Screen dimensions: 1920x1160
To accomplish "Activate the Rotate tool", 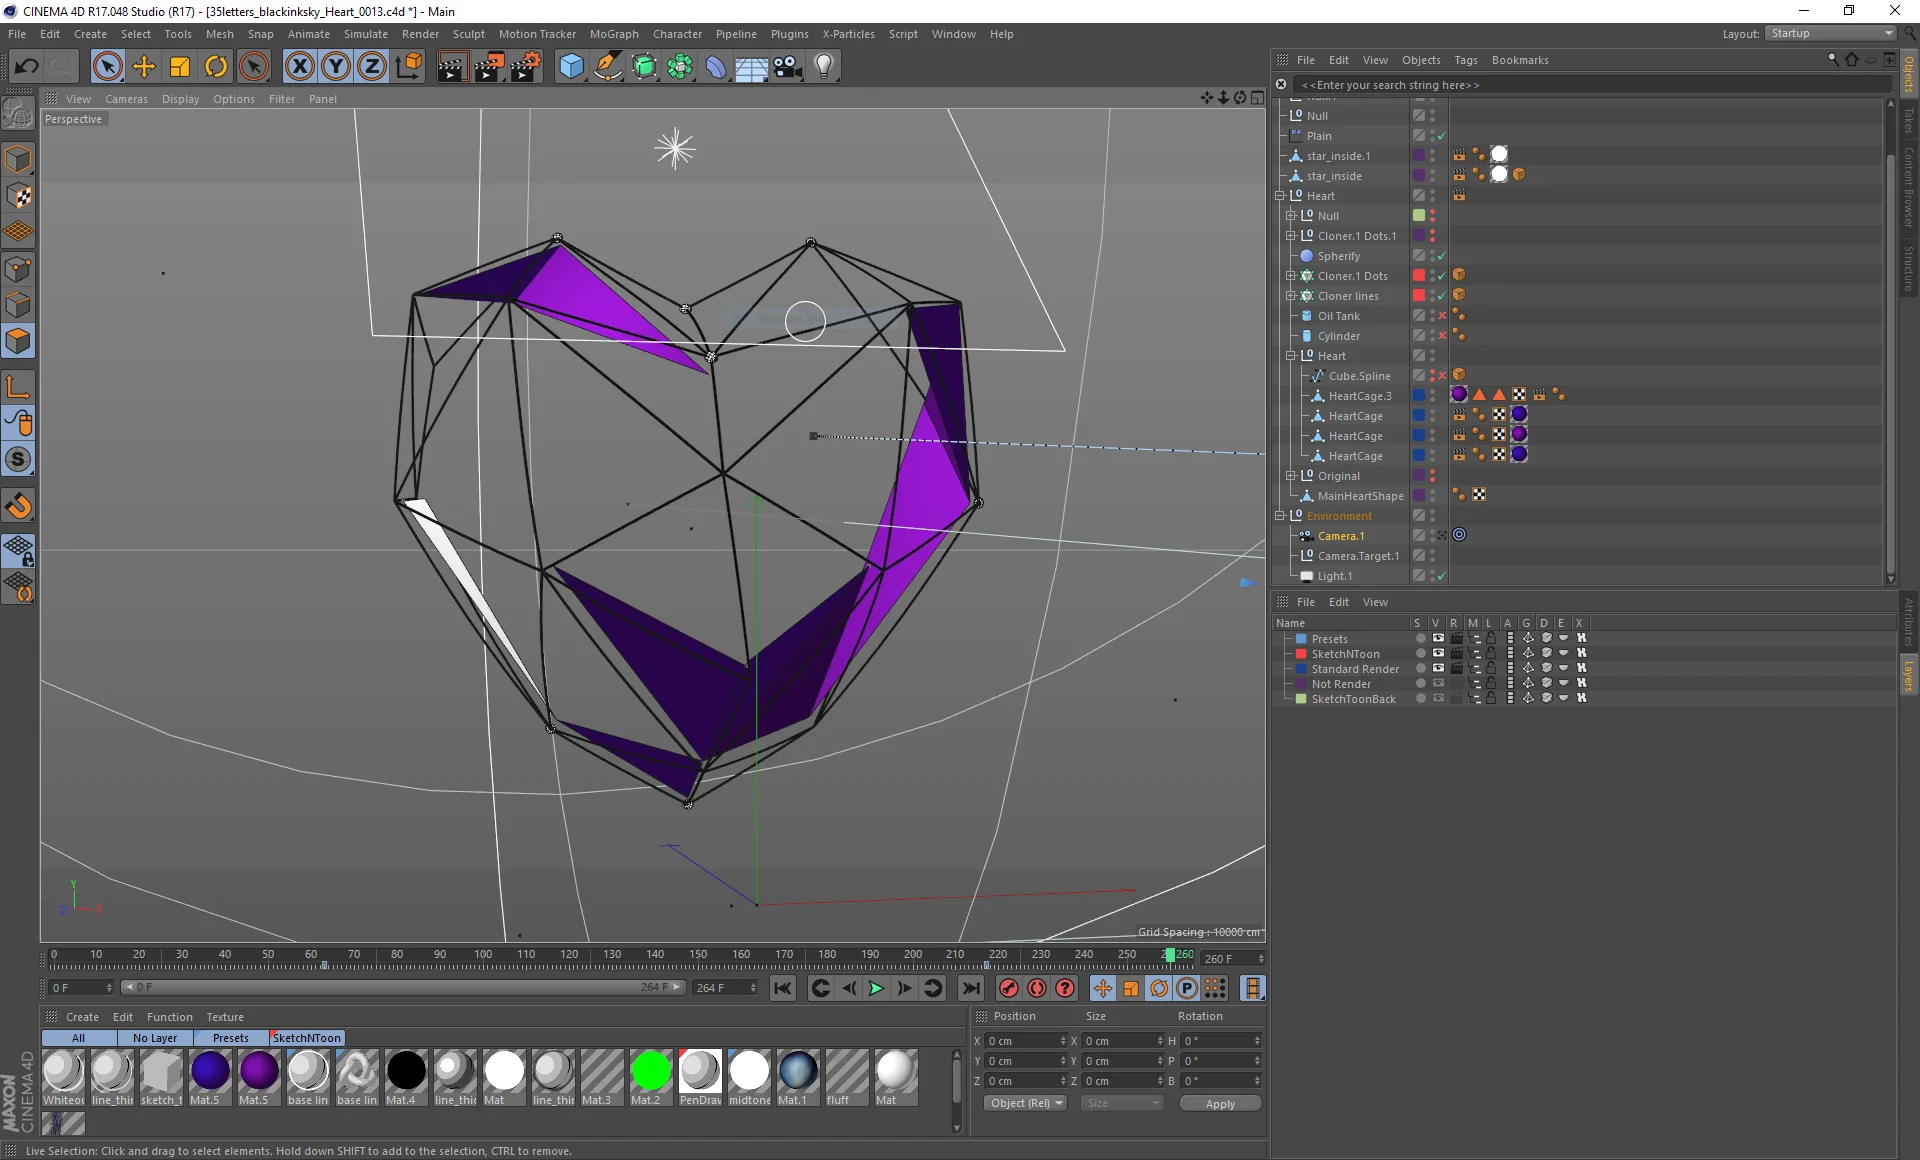I will click(216, 67).
